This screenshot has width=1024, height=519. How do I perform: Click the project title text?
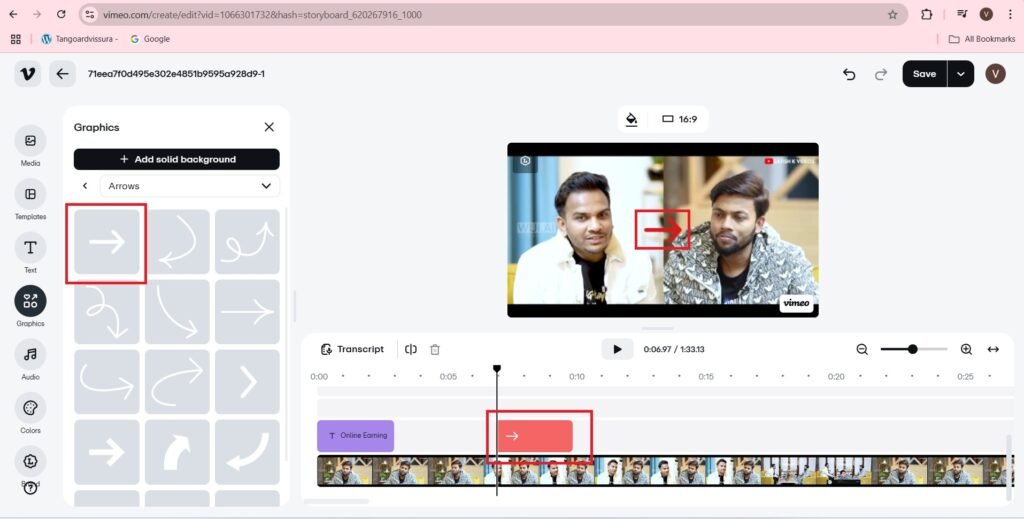coord(176,74)
